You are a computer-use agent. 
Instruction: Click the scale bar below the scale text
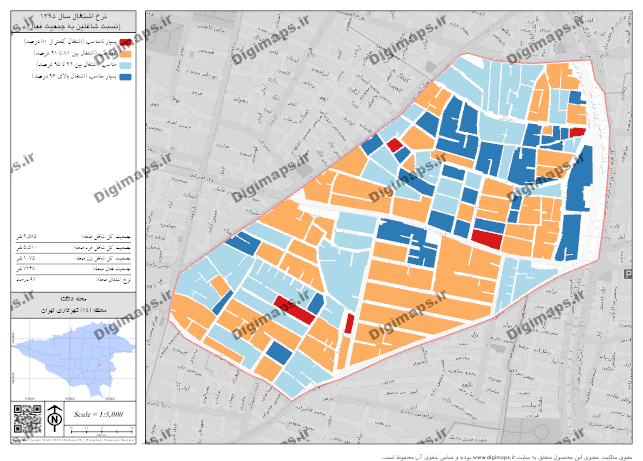pyautogui.click(x=102, y=431)
